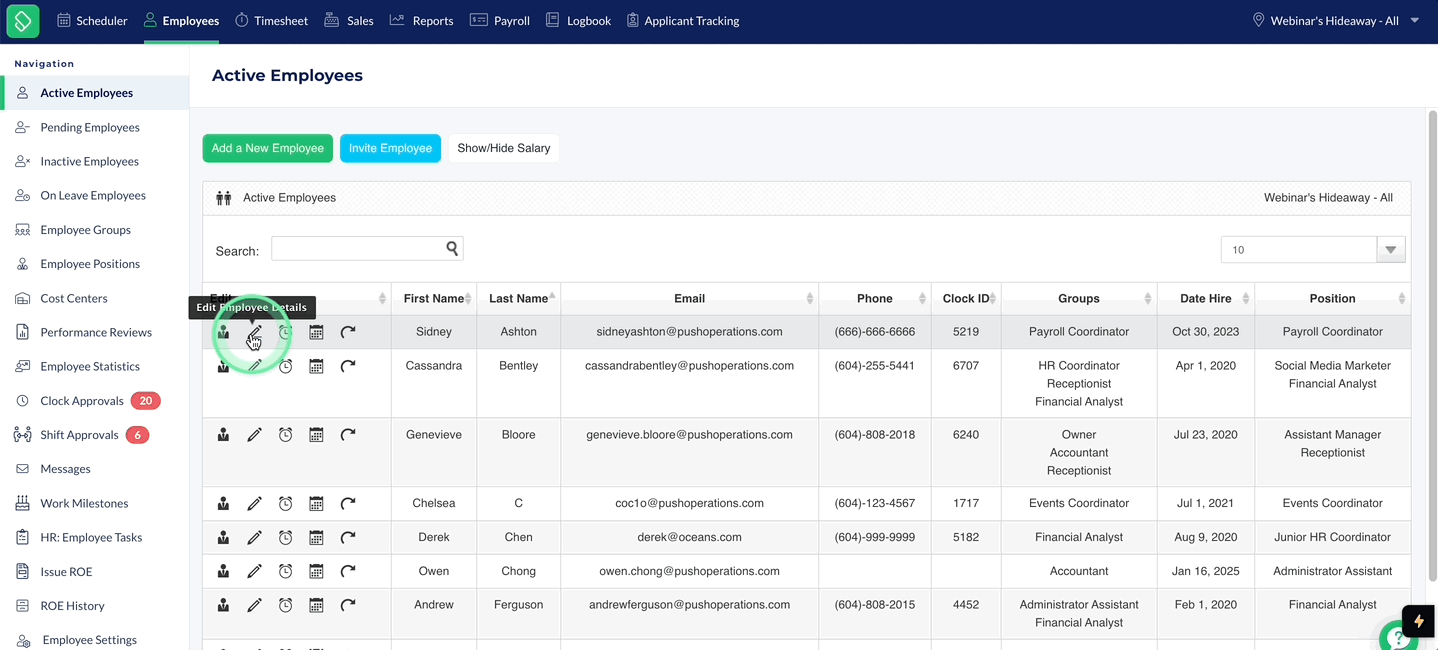Click the calendar icon in Andrew Ferguson's row
The image size is (1438, 650).
(316, 605)
